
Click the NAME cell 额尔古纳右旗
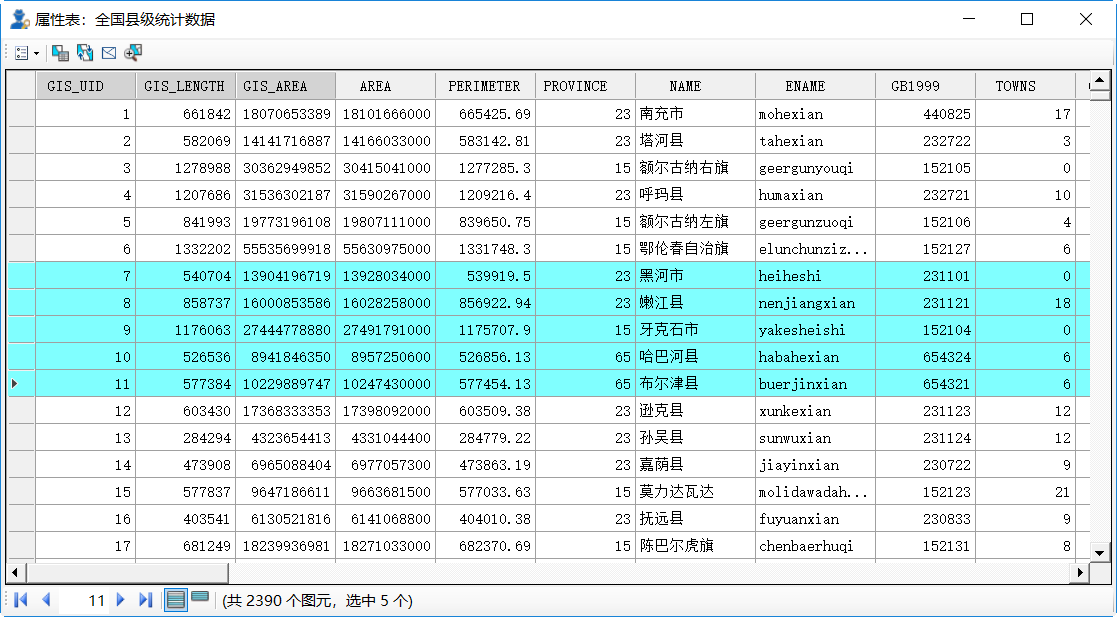[x=695, y=168]
